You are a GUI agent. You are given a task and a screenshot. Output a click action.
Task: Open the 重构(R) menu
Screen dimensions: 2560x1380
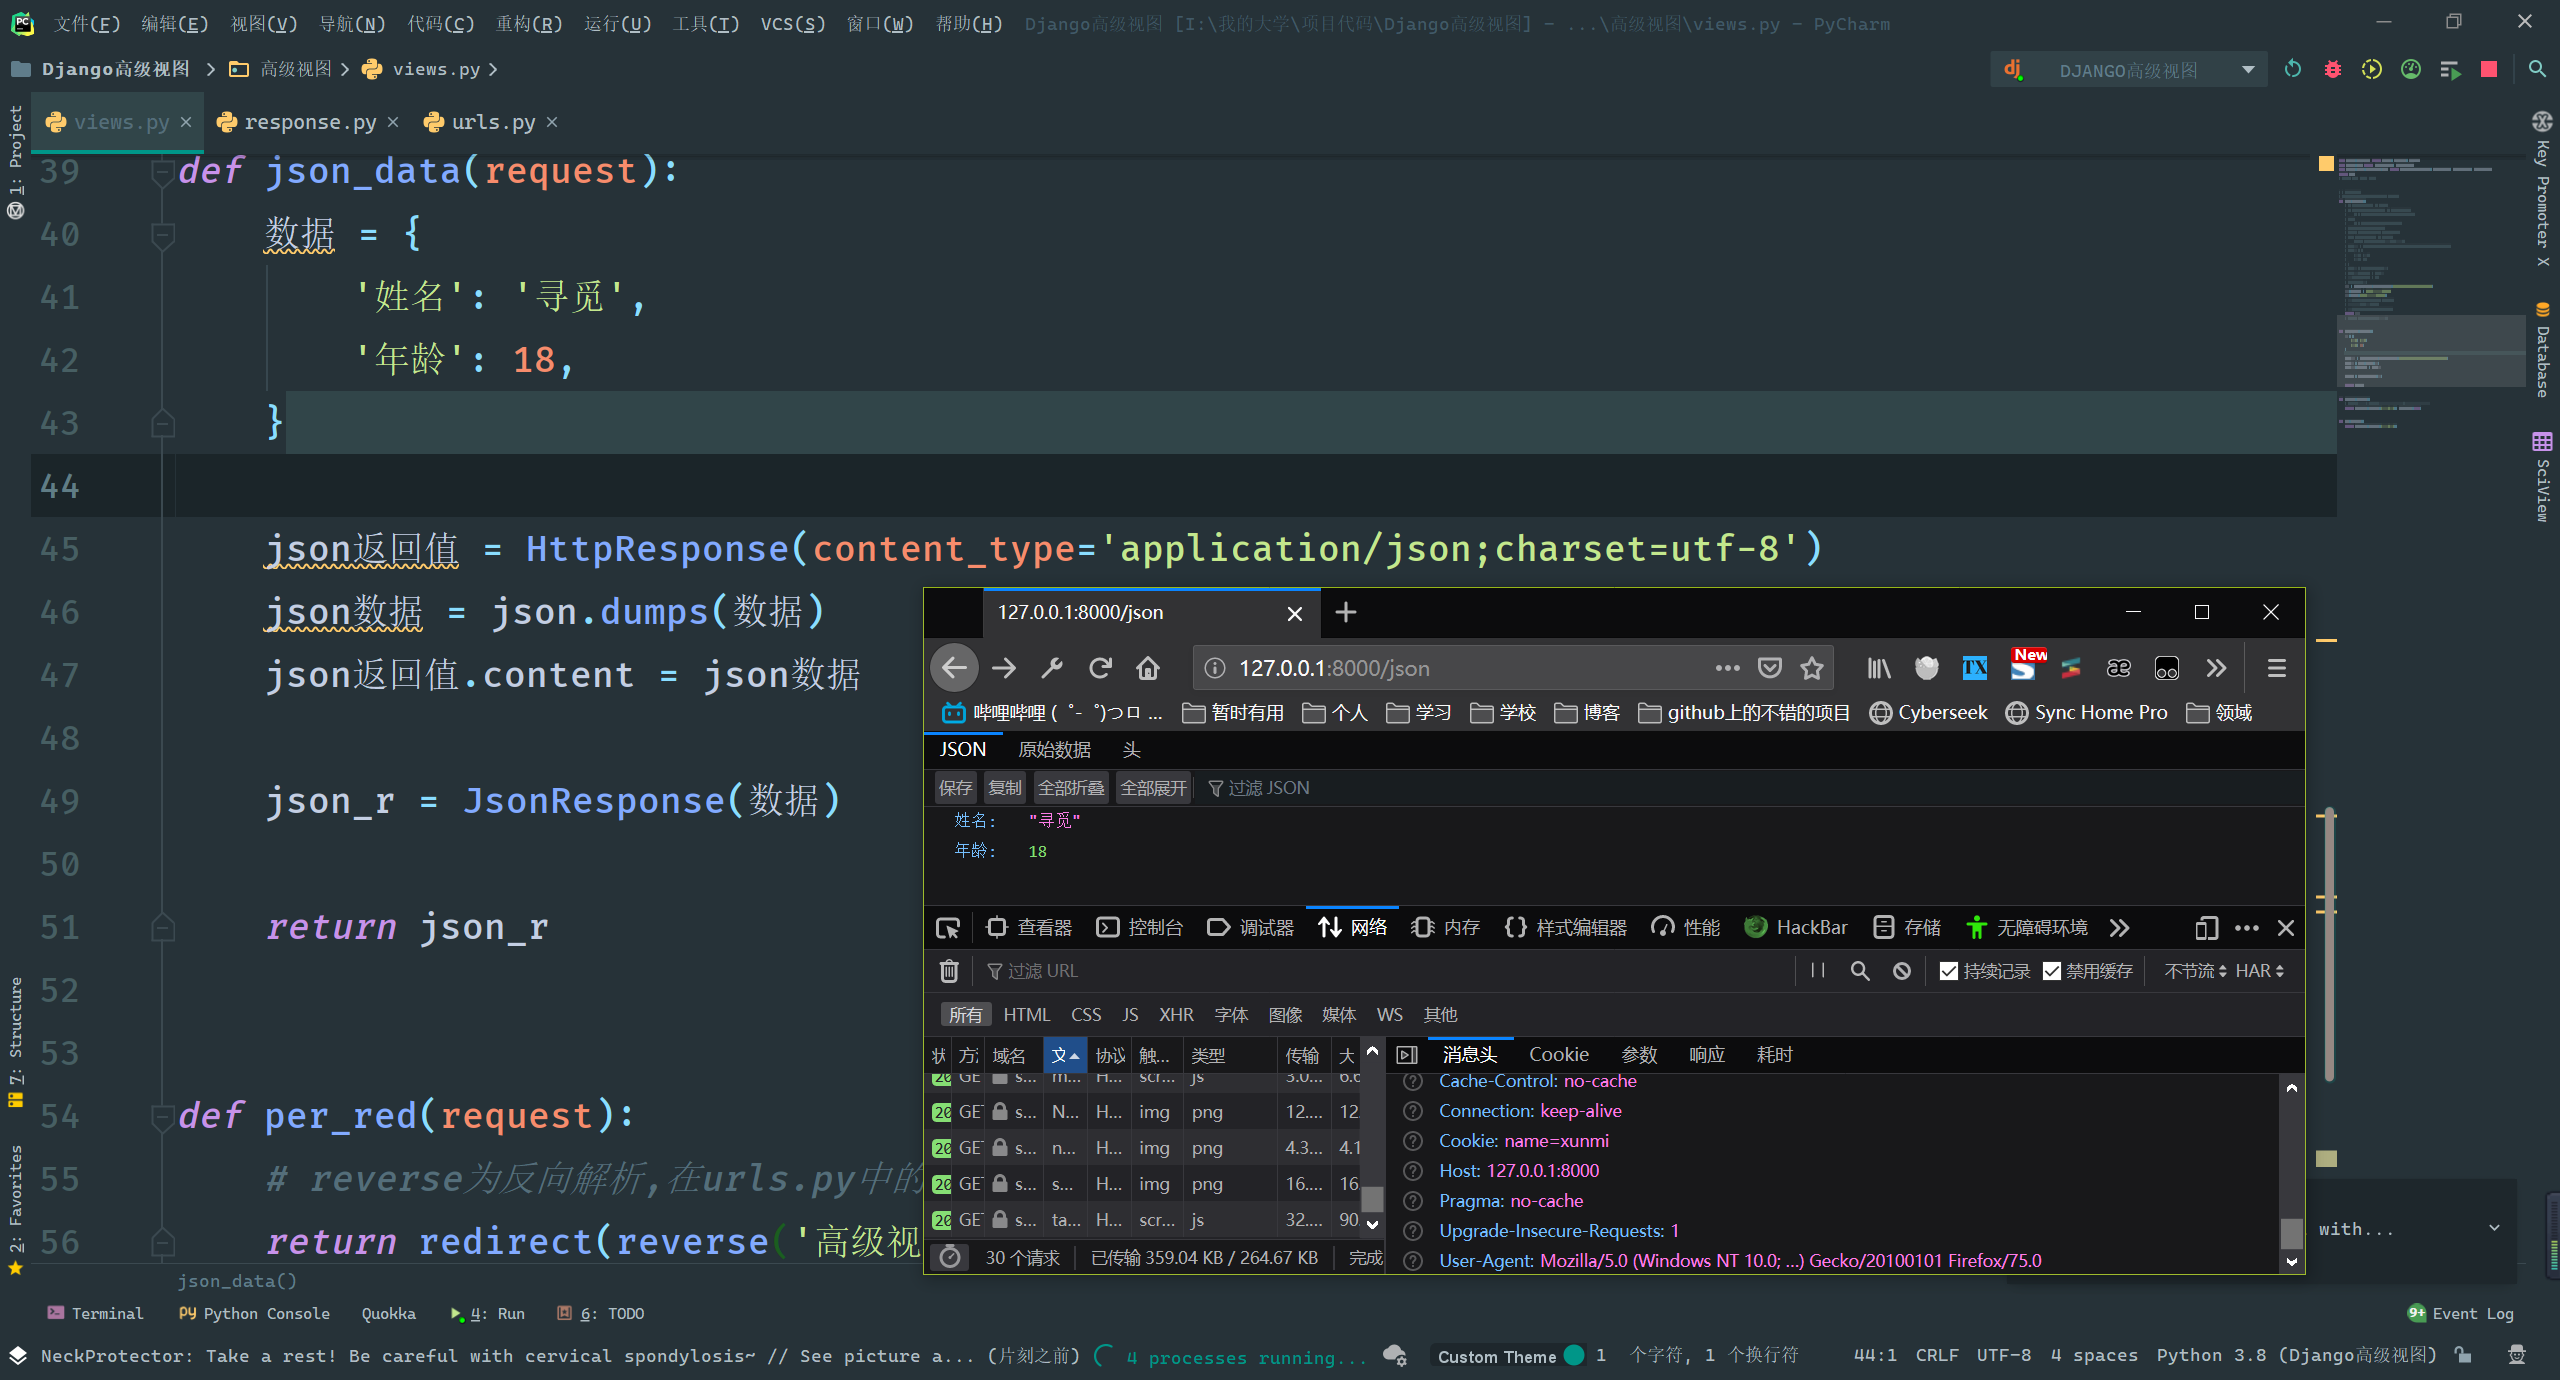click(x=528, y=24)
